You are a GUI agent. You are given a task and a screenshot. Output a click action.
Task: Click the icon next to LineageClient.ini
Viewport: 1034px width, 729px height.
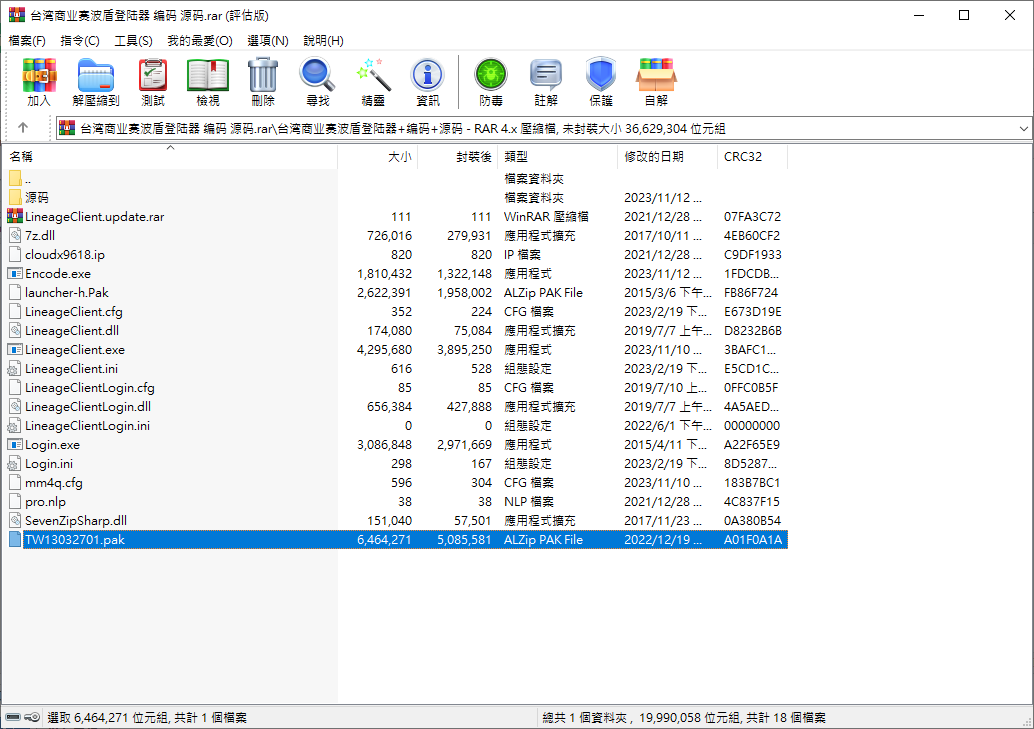pyautogui.click(x=15, y=369)
